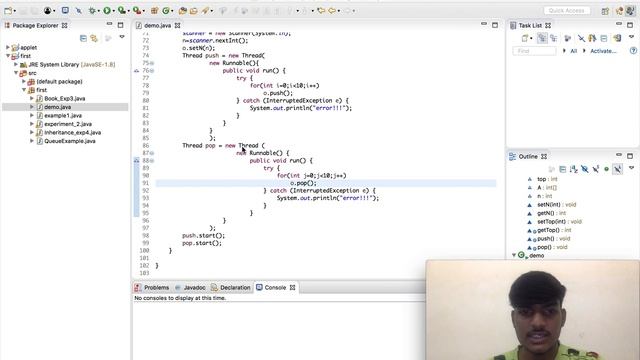
Task: Toggle Hide Local Types in Outline
Action: (x=618, y=169)
